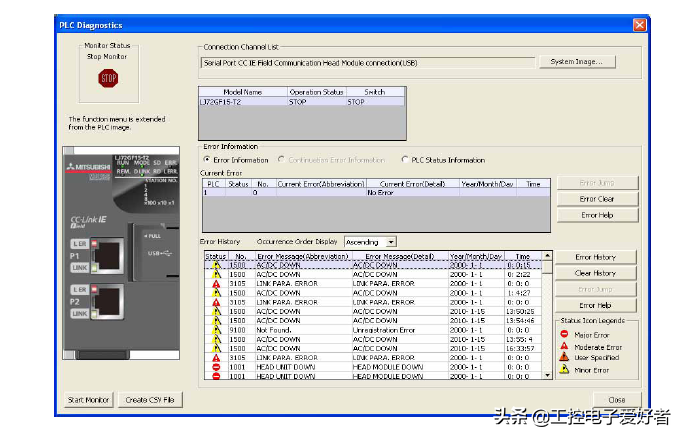Click the Minor Error legend icon
The height and width of the screenshot is (438, 683).
[564, 368]
